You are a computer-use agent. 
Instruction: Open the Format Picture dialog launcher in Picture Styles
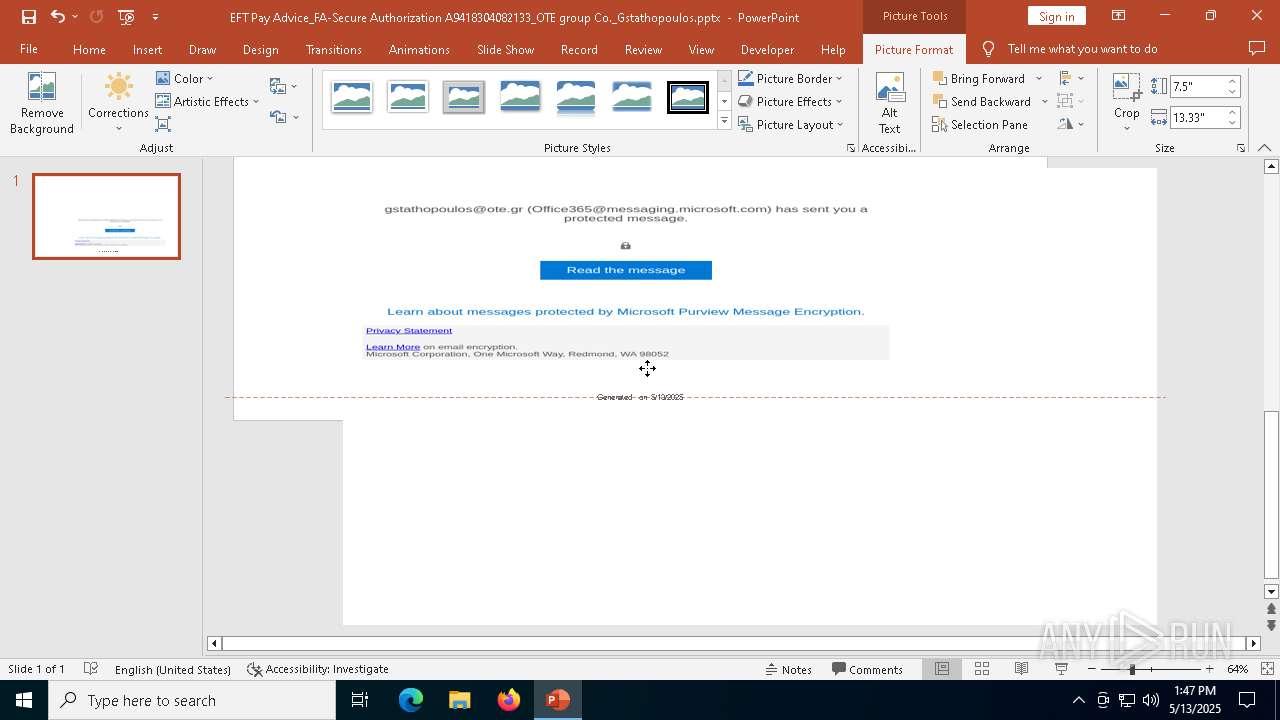(x=851, y=148)
